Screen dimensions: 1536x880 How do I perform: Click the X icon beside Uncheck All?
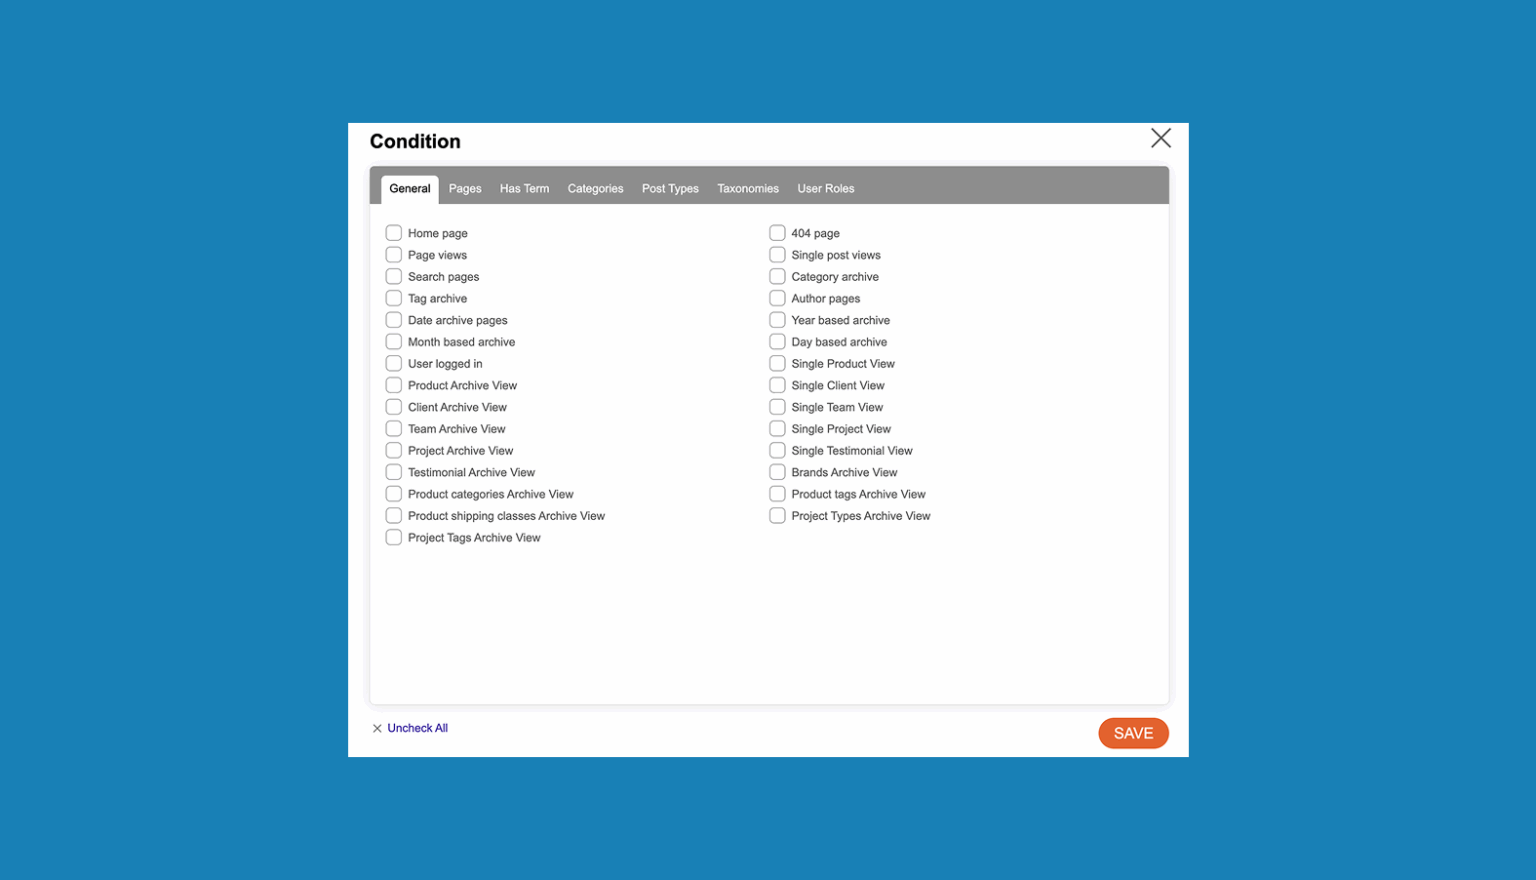coord(377,728)
